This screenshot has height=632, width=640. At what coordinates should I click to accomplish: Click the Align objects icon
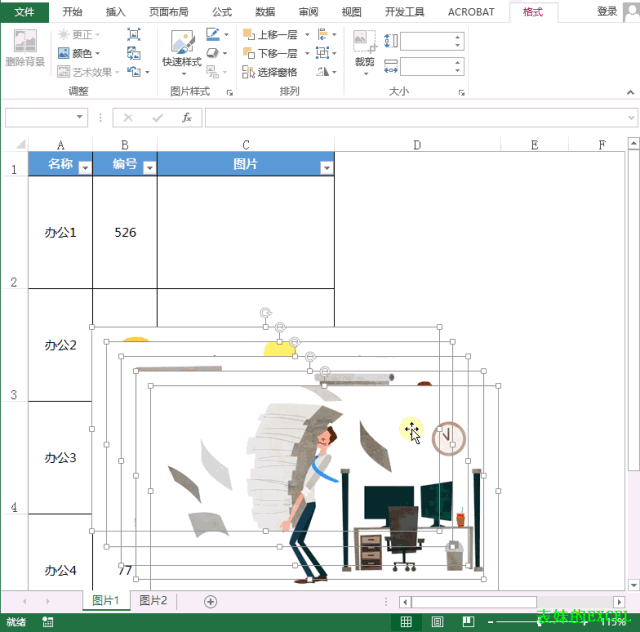pos(323,35)
